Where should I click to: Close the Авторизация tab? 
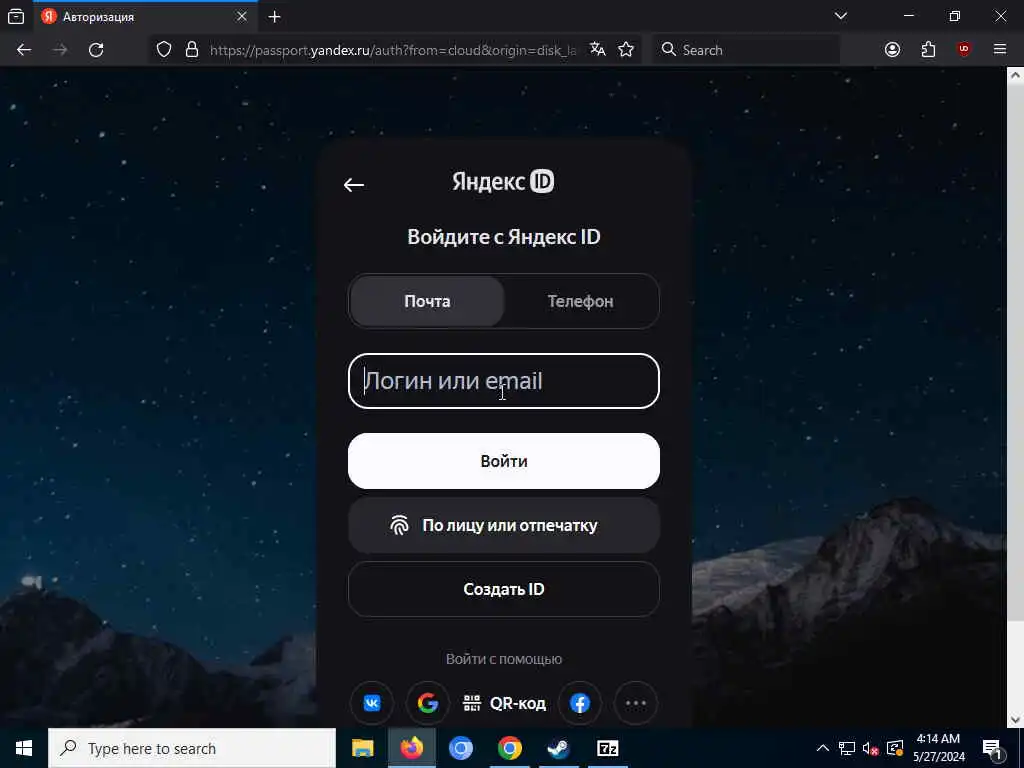pos(242,17)
